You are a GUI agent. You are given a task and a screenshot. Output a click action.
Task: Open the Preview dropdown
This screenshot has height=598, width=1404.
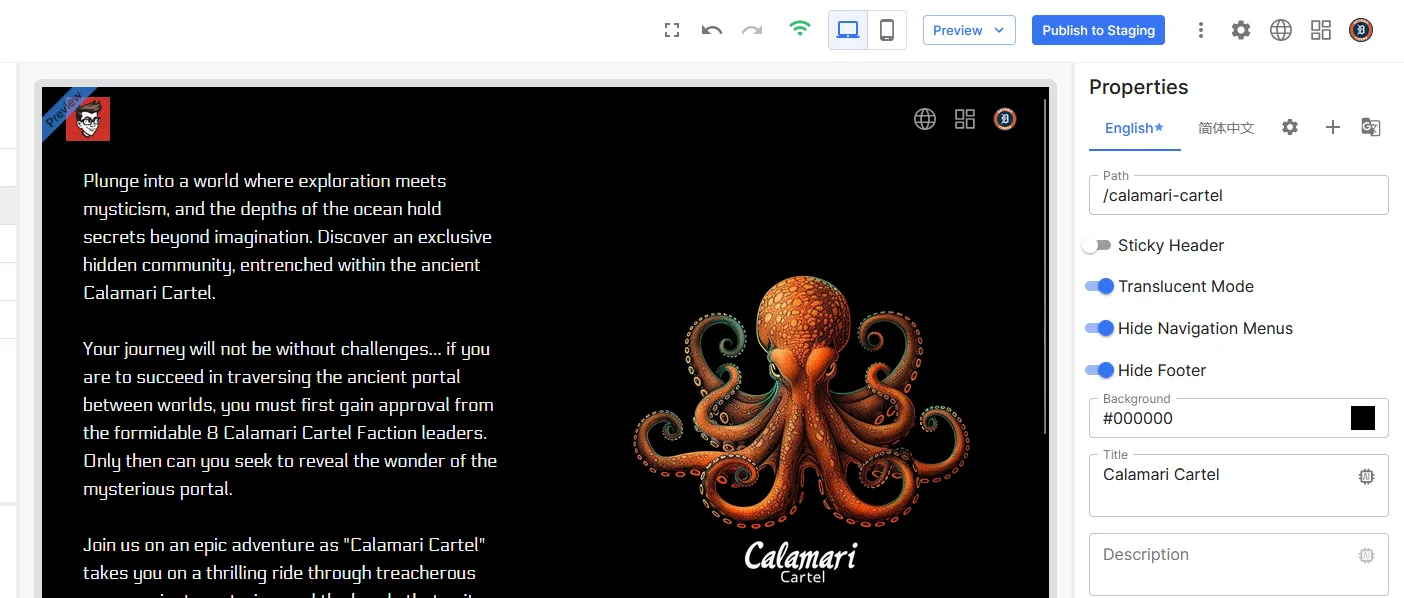pyautogui.click(x=969, y=30)
